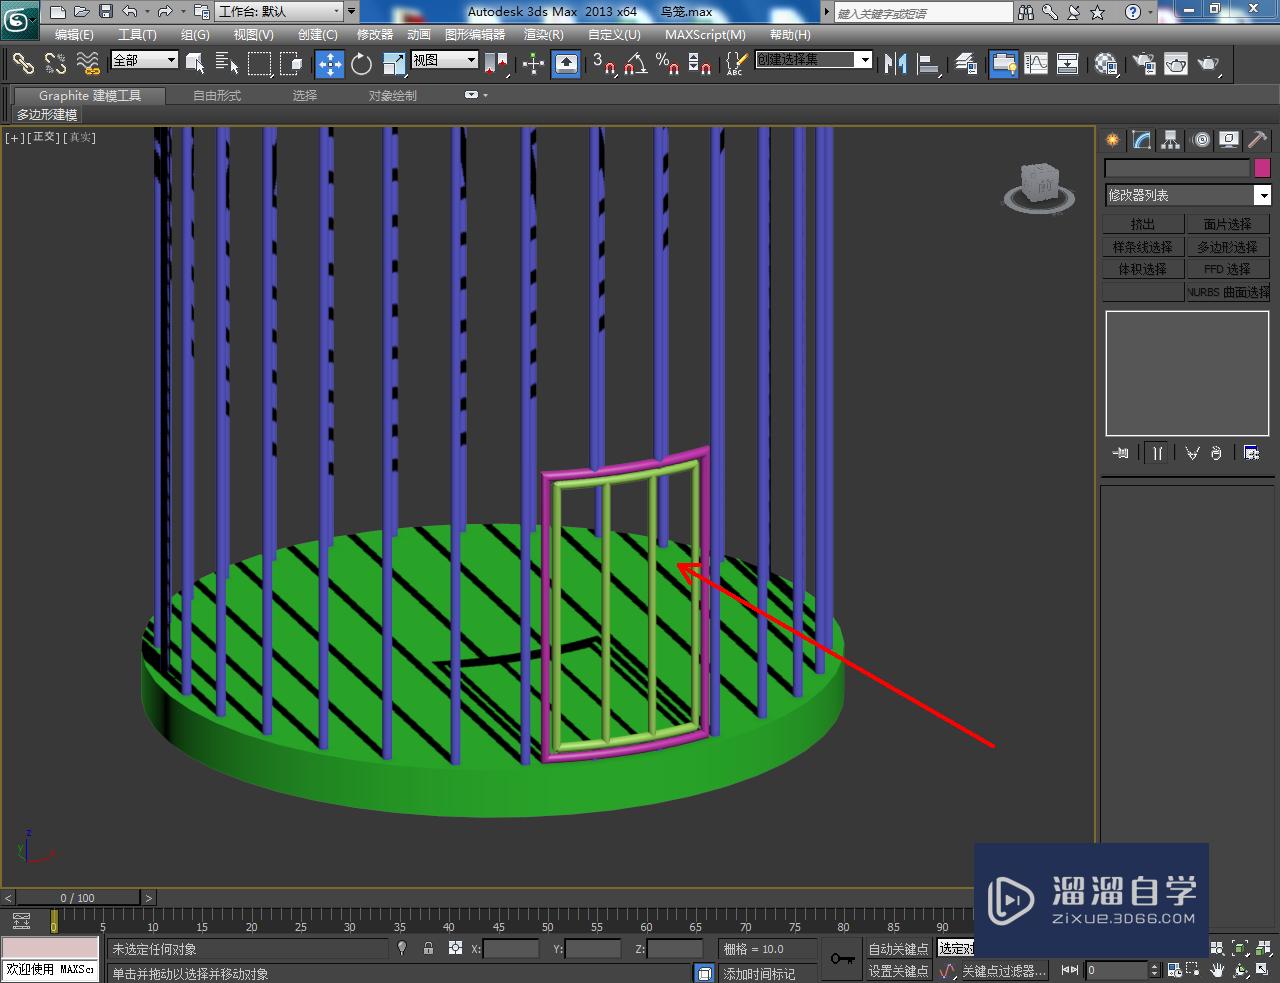Open the 编辑(E) menu

click(74, 34)
